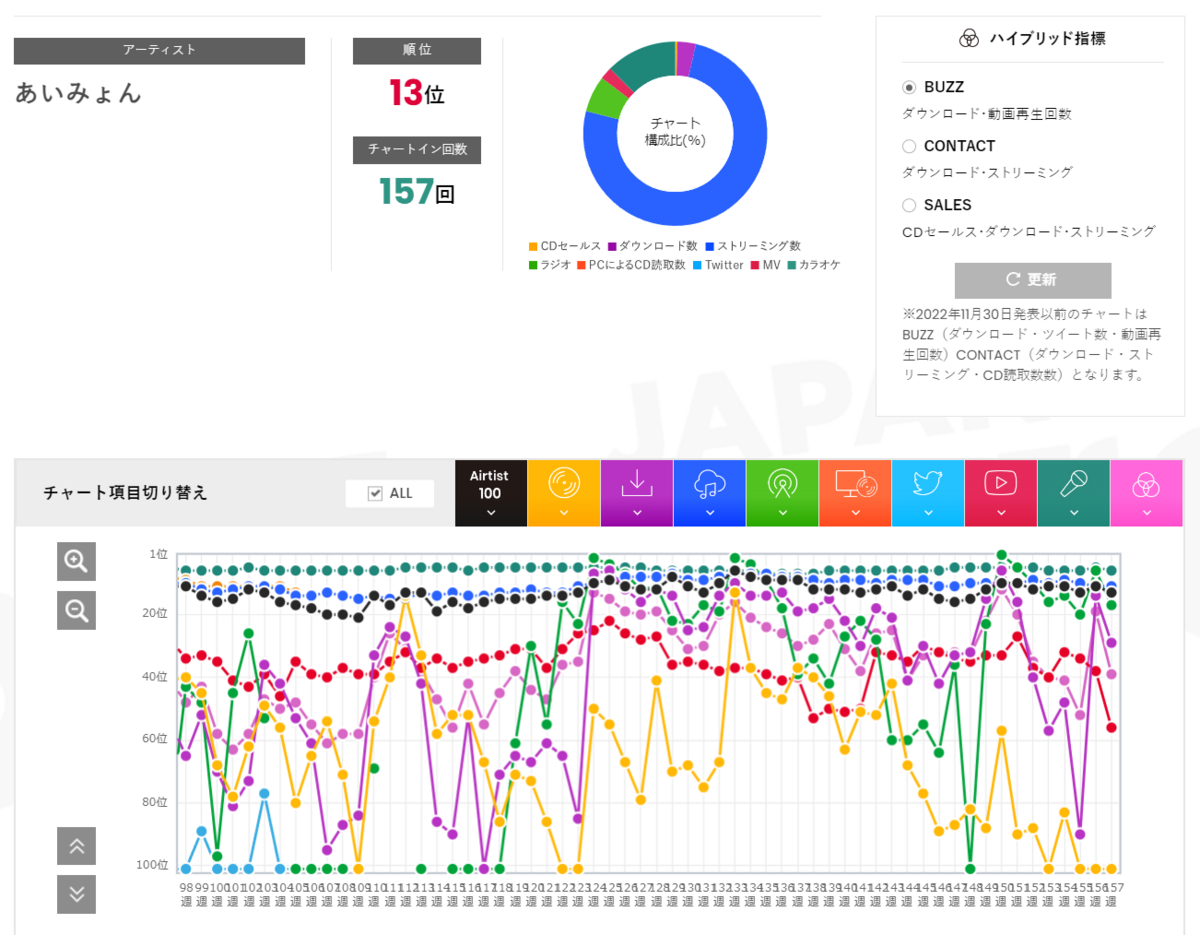Expand chevron under the Twitter tab

929,513
